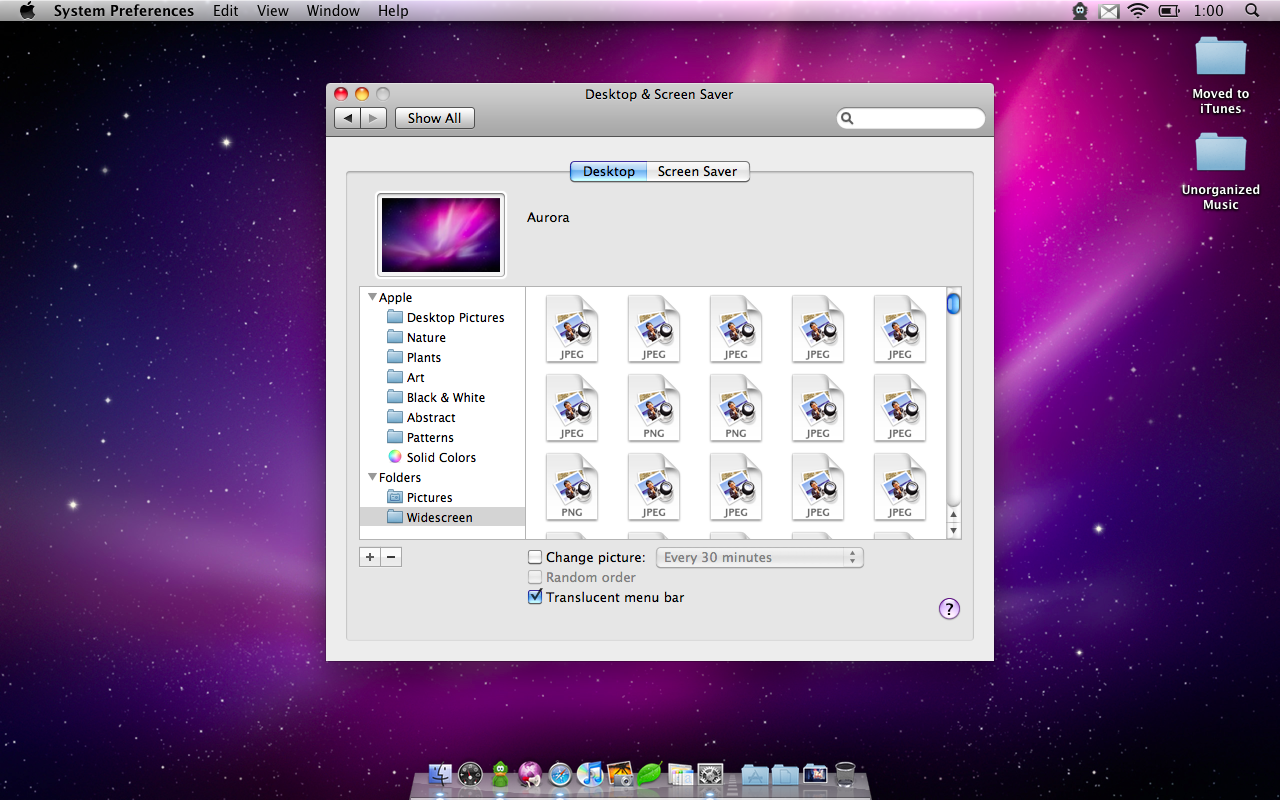The image size is (1280, 800).
Task: Launch Dashboard from the dock
Action: pos(470,774)
